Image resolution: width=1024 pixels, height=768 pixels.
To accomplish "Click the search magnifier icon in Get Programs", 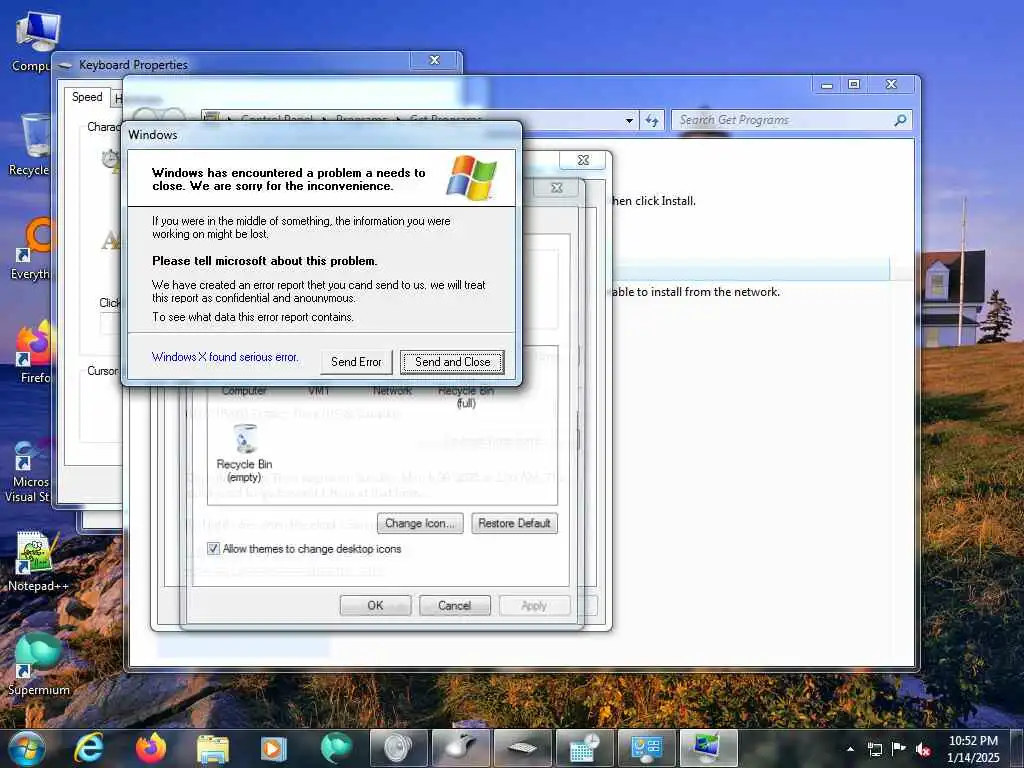I will click(x=900, y=120).
